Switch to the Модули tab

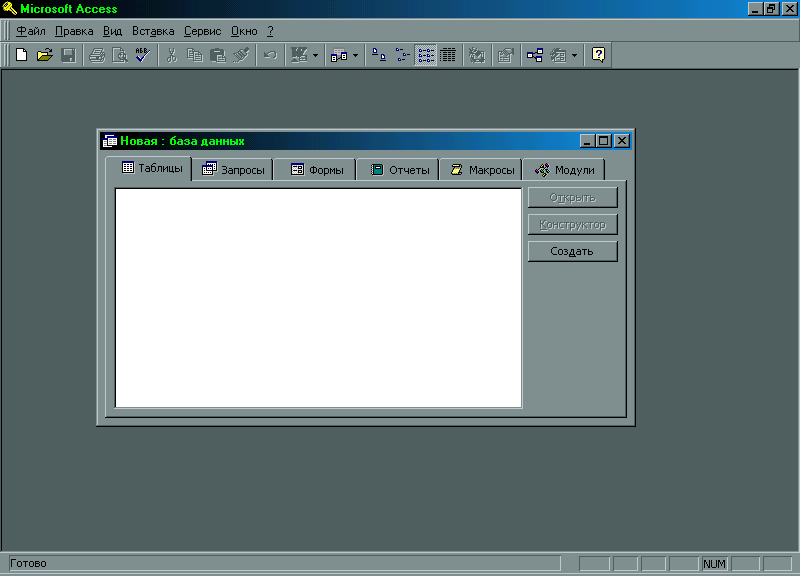pos(565,170)
